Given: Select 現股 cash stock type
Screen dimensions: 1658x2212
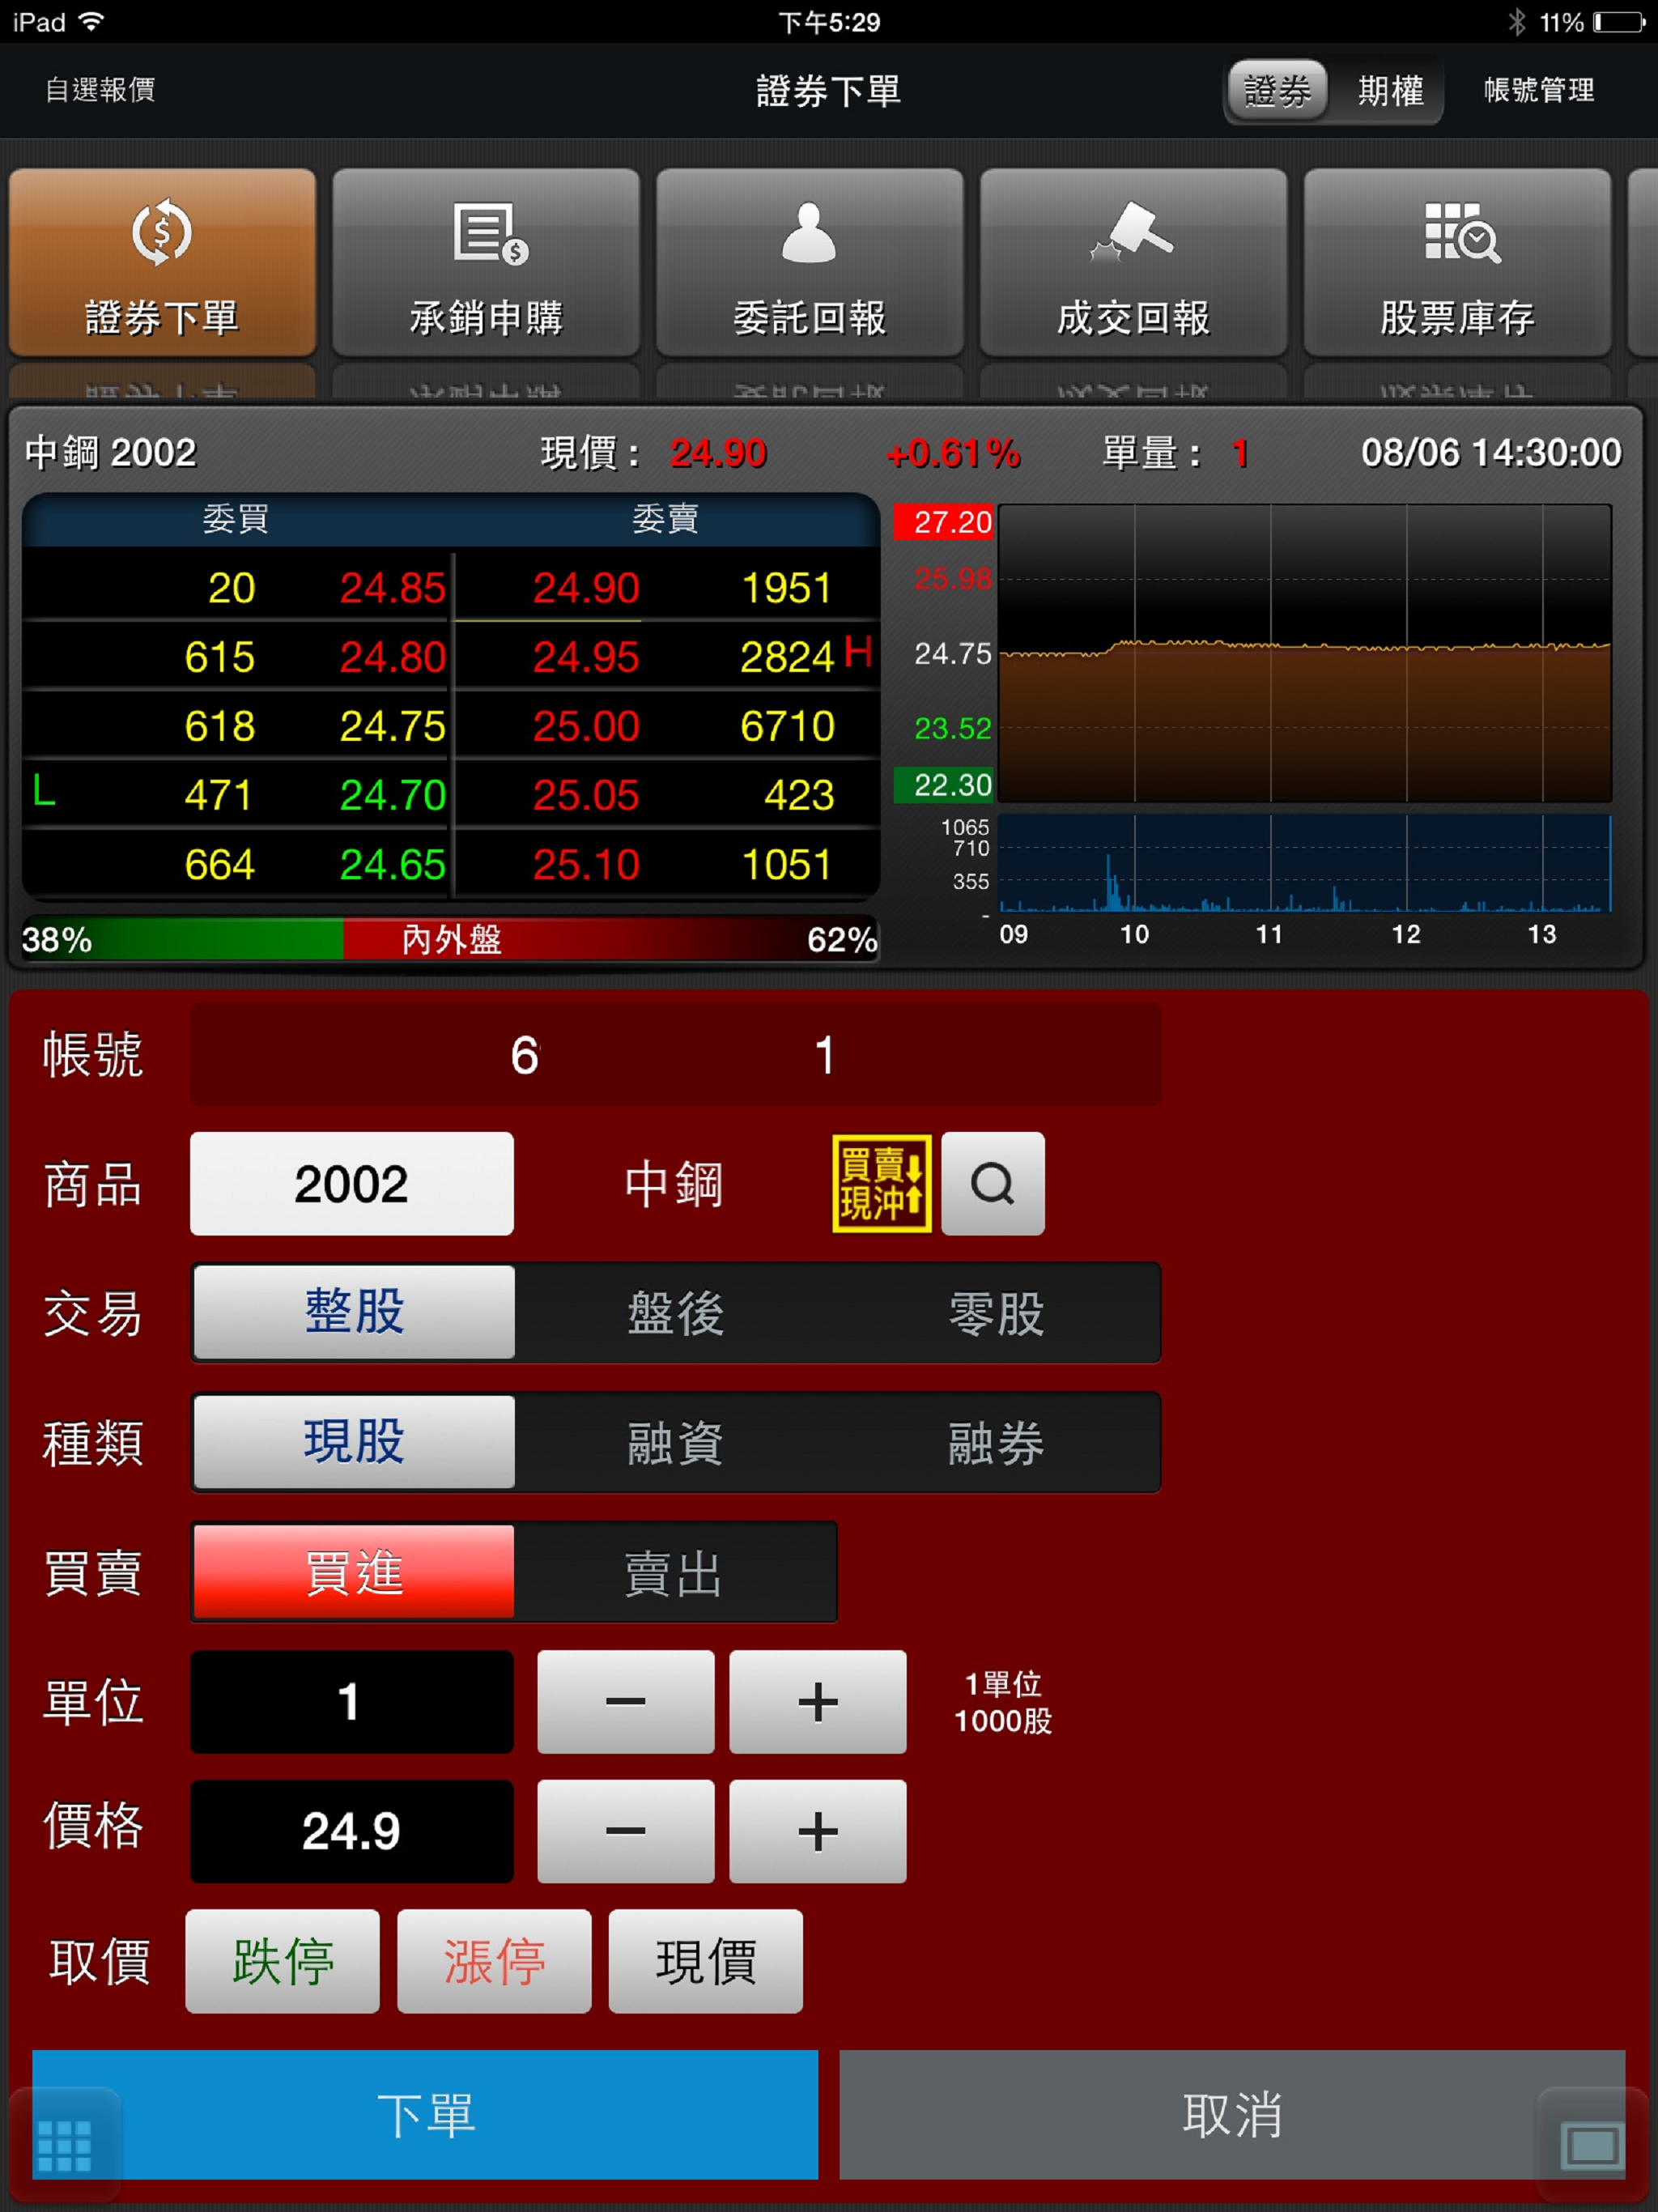Looking at the screenshot, I should tap(354, 1442).
